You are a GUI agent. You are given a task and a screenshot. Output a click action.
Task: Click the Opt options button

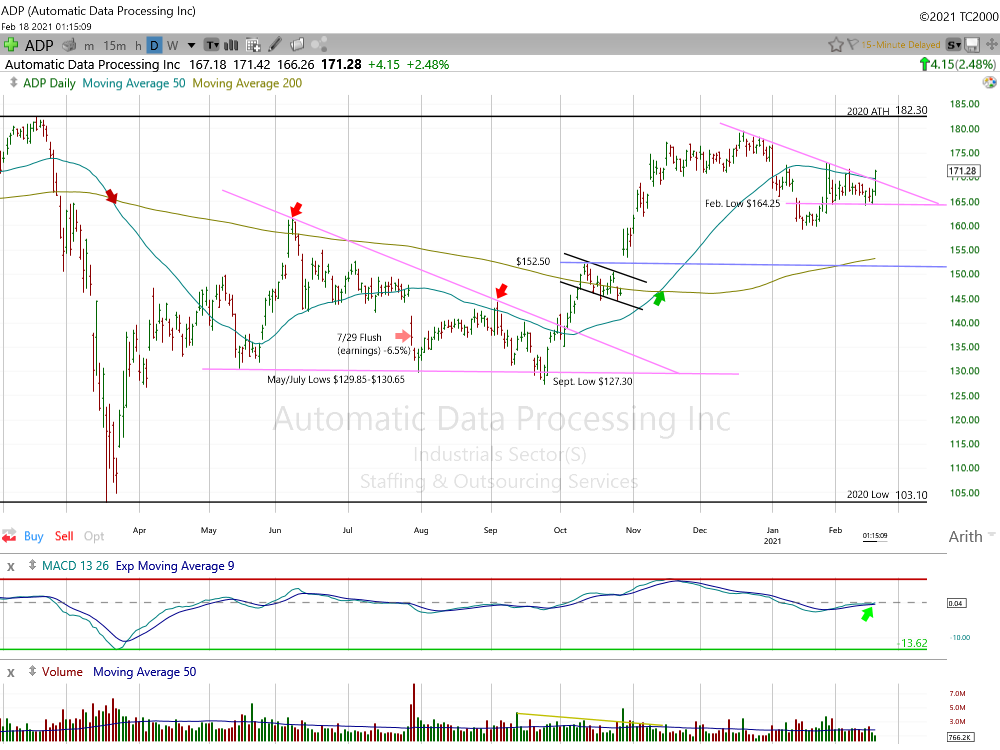pyautogui.click(x=94, y=536)
